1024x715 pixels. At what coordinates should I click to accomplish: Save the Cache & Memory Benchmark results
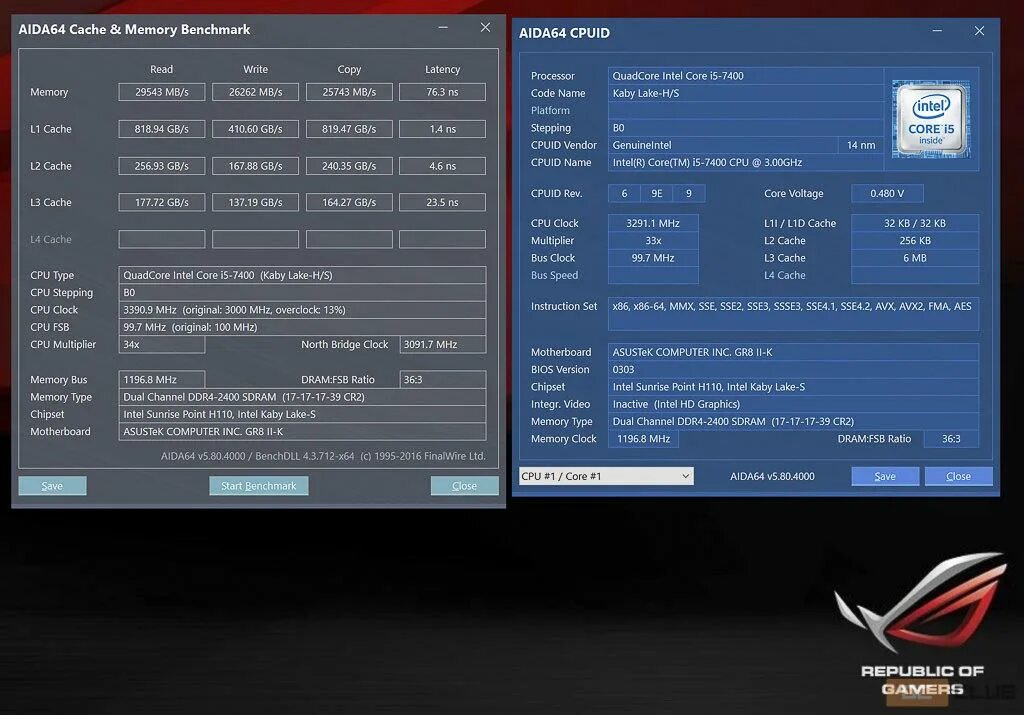click(52, 486)
